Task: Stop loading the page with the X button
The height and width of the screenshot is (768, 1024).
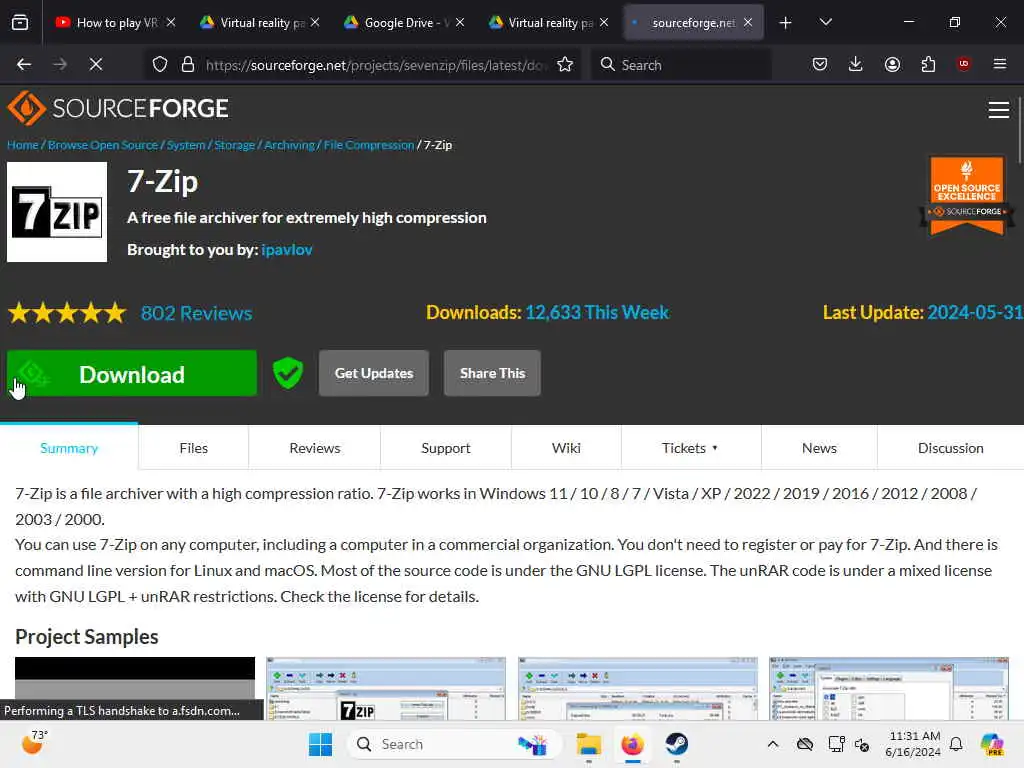Action: tap(95, 64)
